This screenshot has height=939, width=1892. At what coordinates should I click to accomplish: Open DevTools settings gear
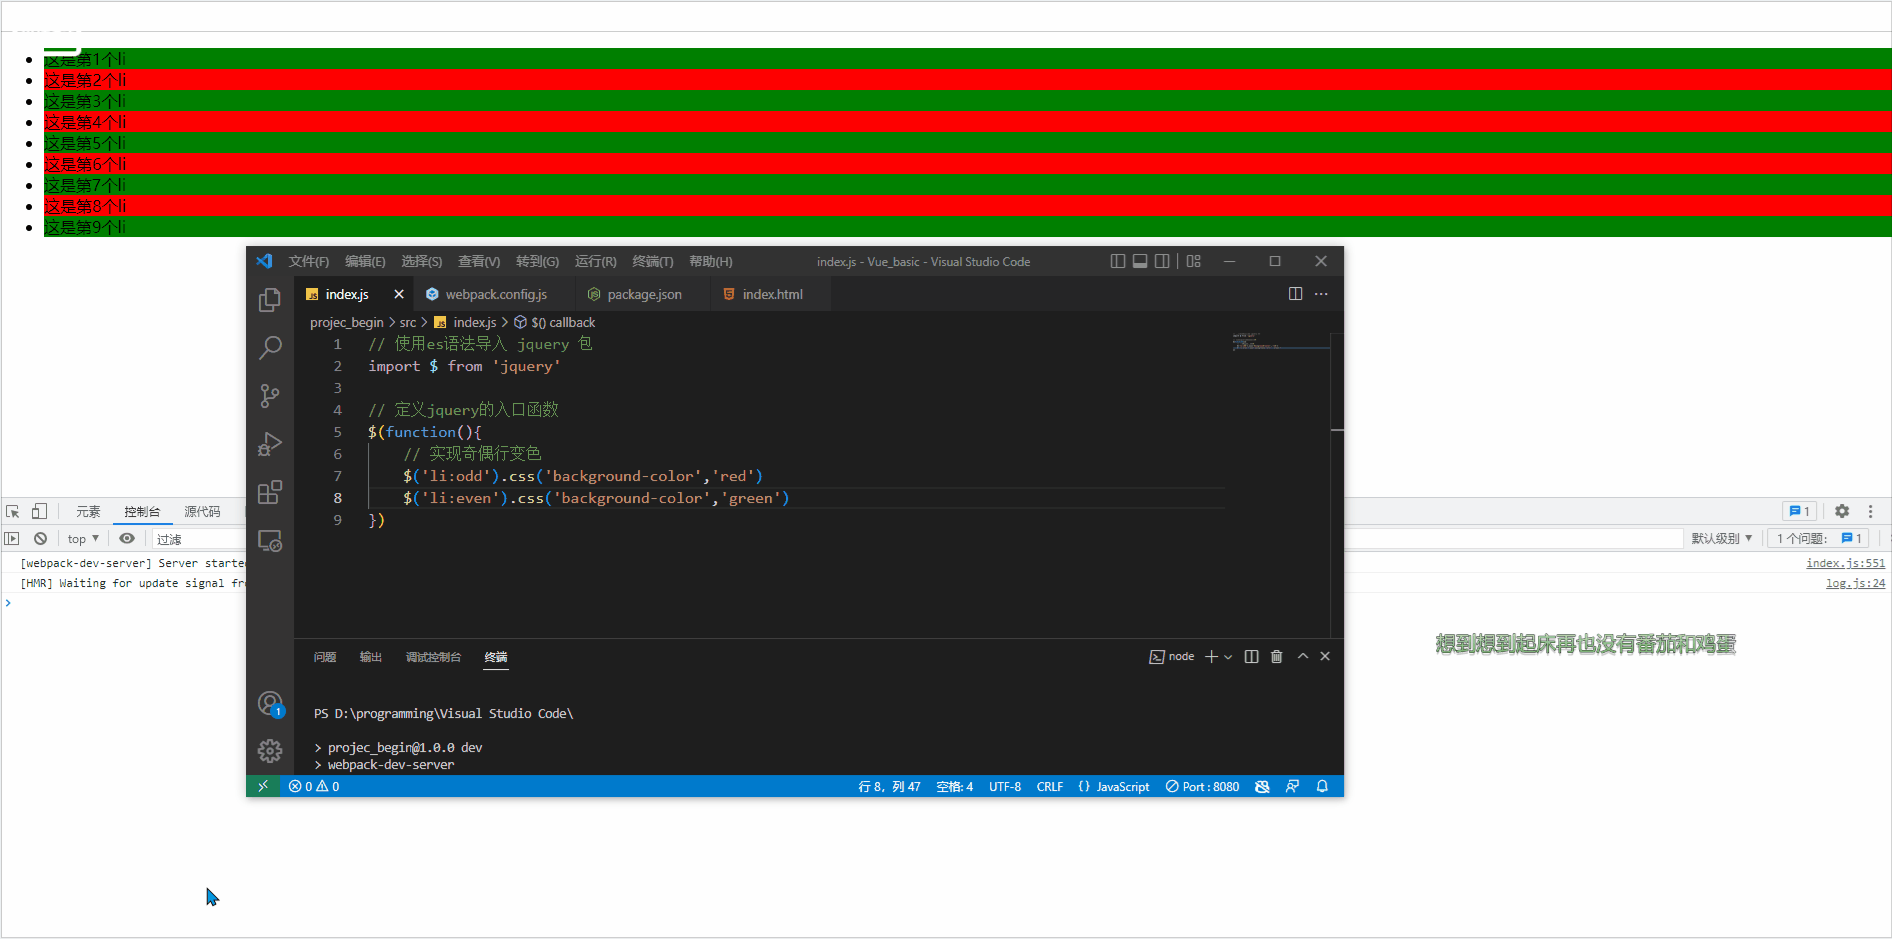pos(1842,511)
